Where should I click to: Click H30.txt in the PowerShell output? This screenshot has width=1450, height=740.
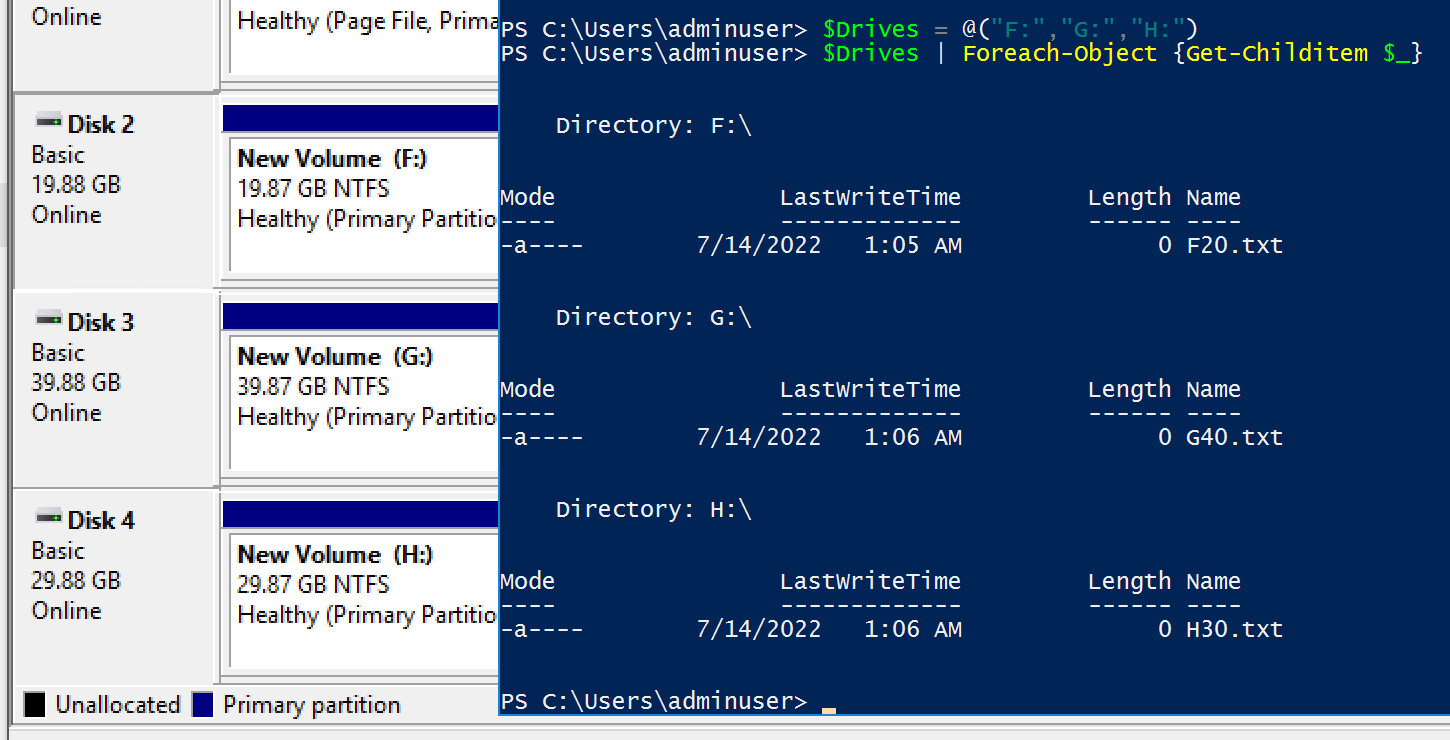(x=1234, y=629)
